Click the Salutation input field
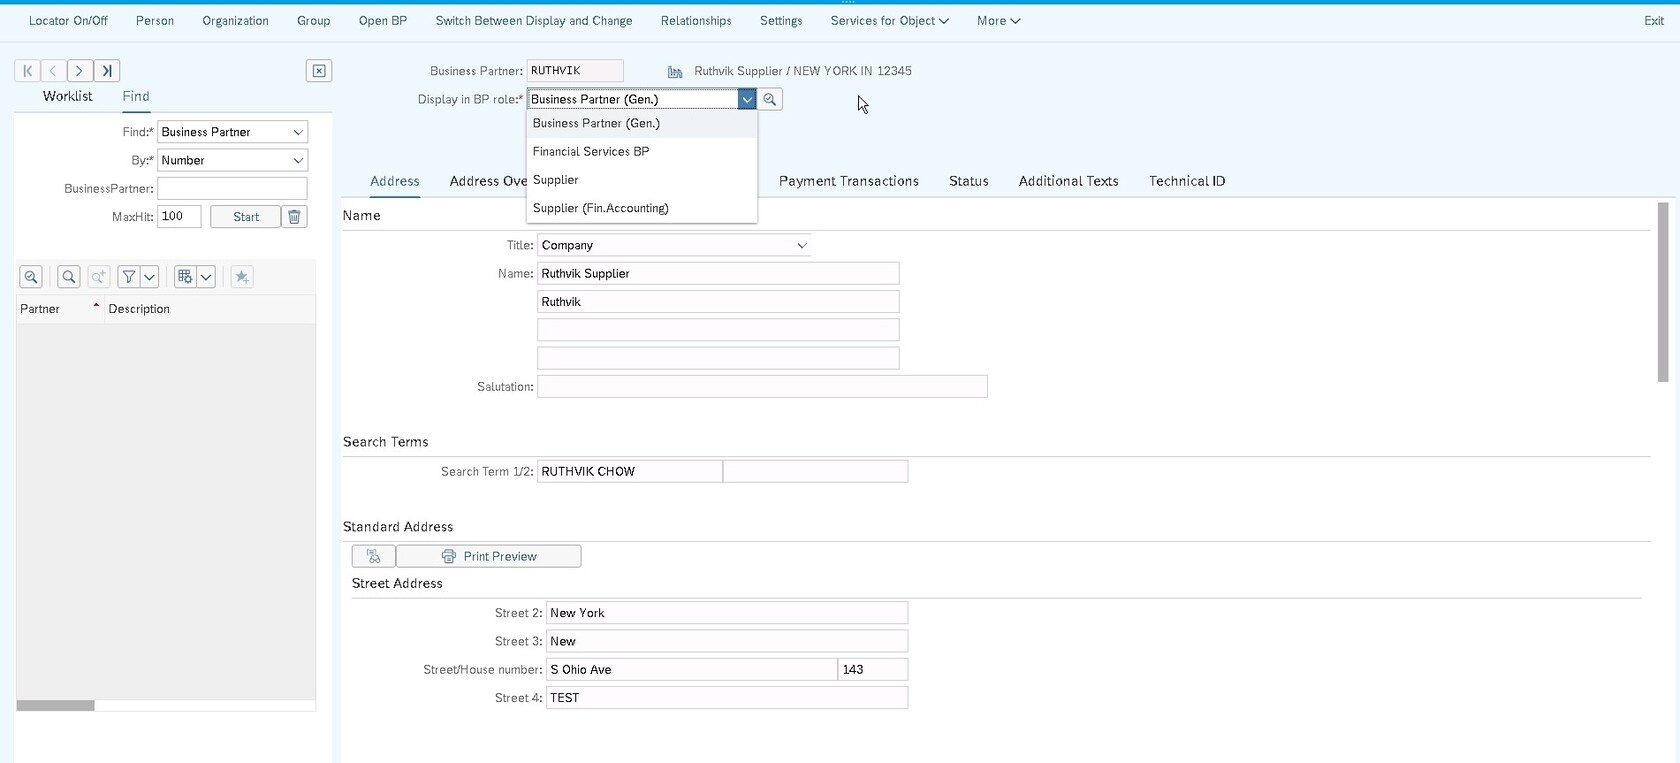Image resolution: width=1680 pixels, height=763 pixels. pos(762,387)
